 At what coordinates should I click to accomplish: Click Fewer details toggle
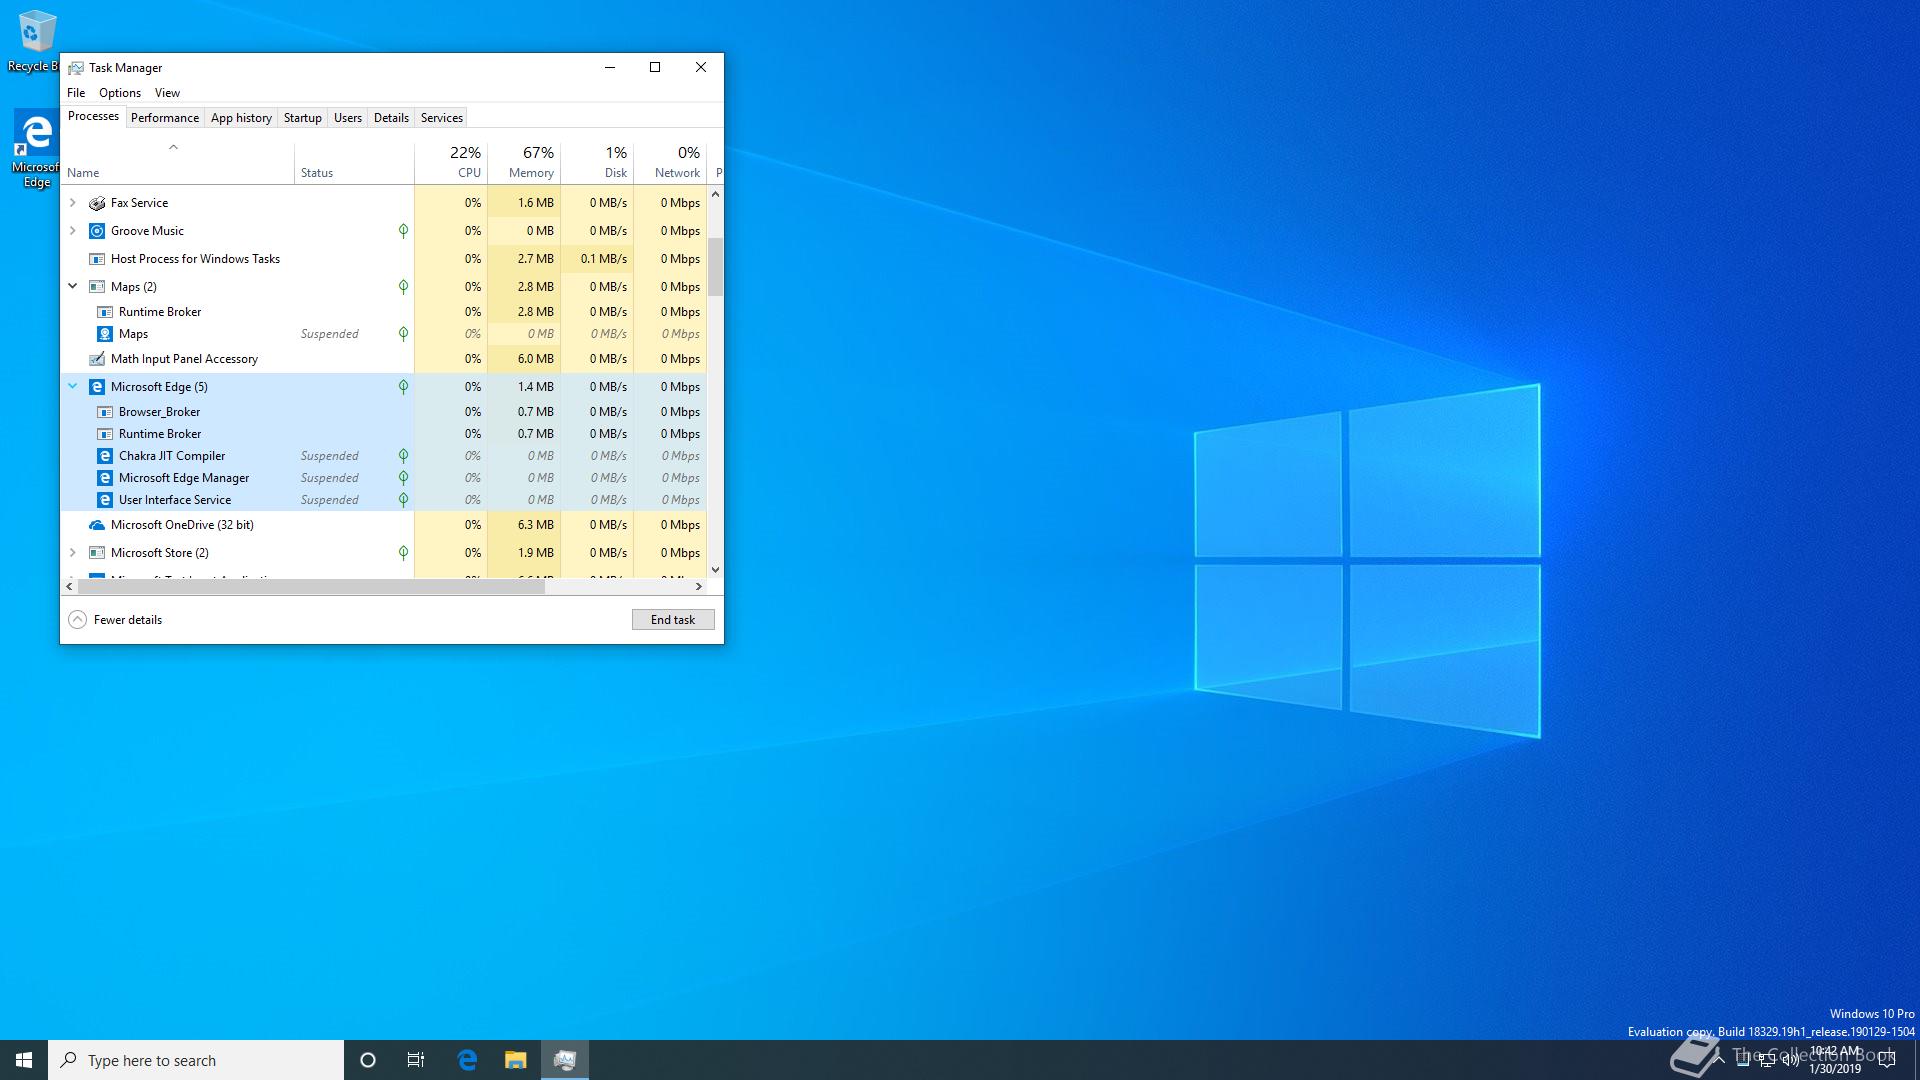click(115, 620)
